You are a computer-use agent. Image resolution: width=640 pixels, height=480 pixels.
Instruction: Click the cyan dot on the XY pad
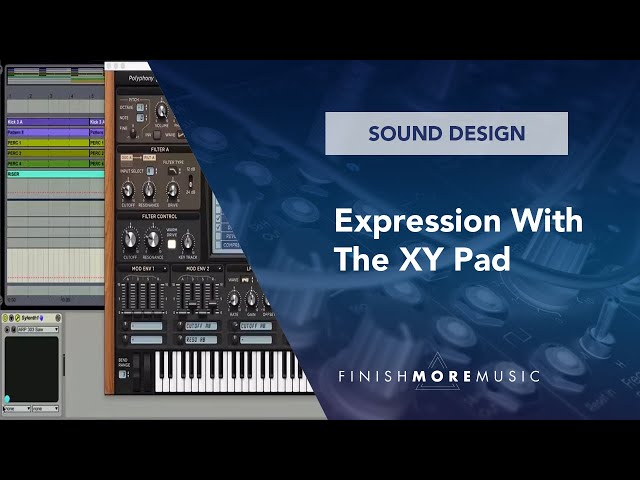click(7, 399)
